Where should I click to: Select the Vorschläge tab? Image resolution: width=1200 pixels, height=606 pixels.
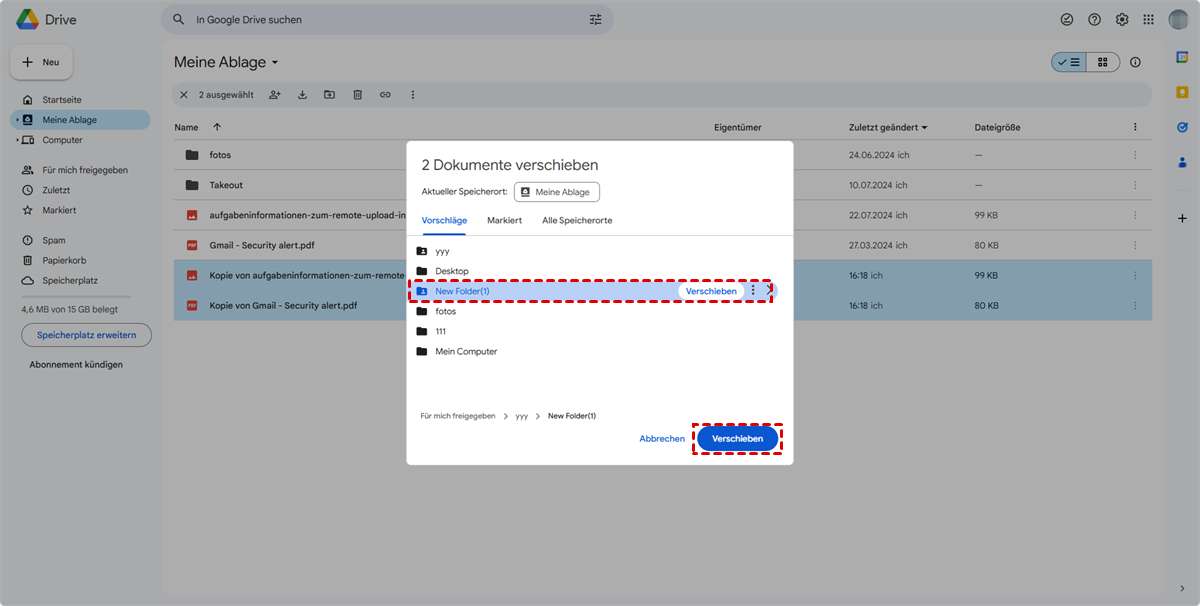click(x=444, y=220)
